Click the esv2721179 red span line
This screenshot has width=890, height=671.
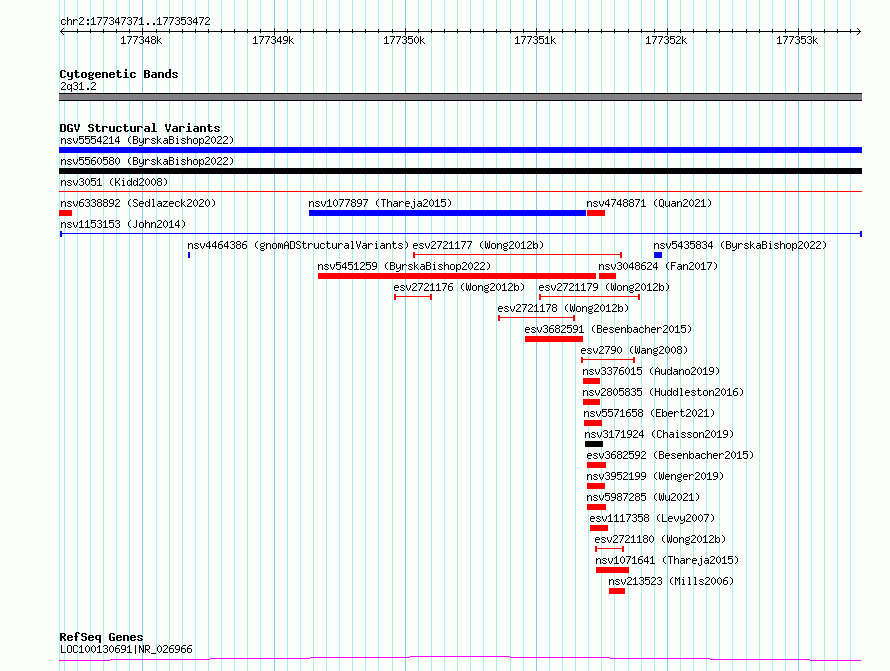point(589,297)
